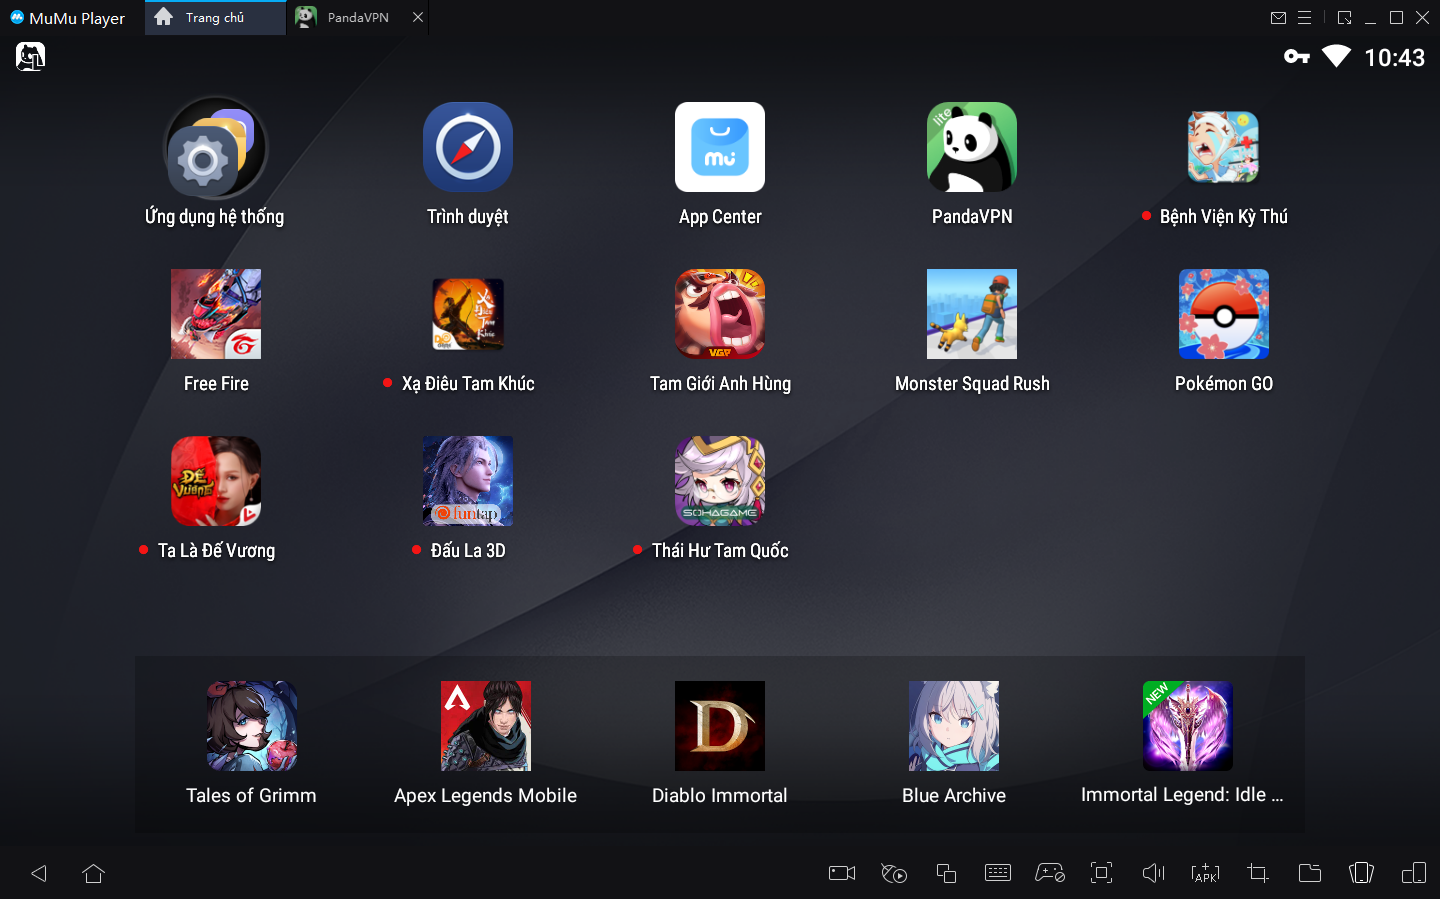Open the volume speaker icon

(1154, 873)
